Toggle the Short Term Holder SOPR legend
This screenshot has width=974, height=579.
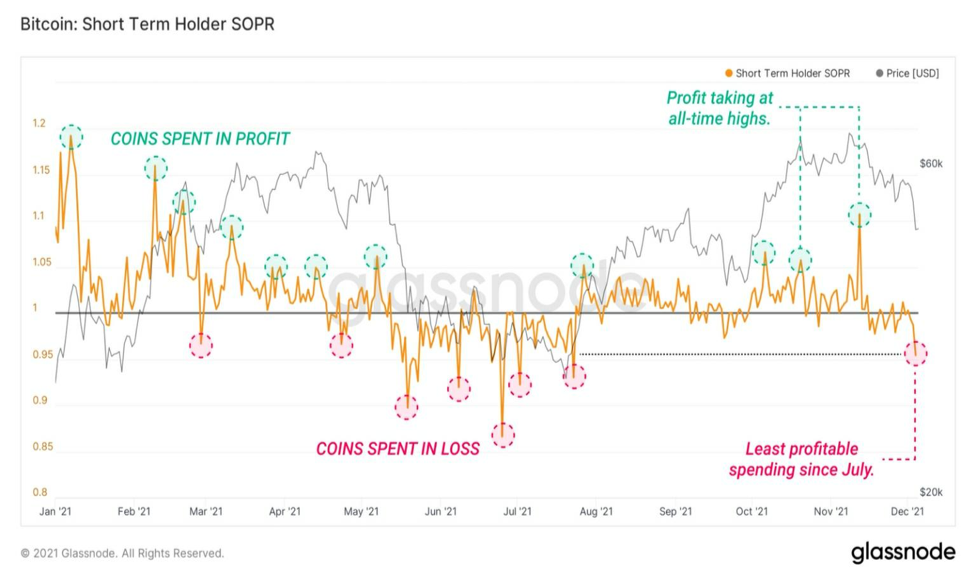[x=787, y=73]
